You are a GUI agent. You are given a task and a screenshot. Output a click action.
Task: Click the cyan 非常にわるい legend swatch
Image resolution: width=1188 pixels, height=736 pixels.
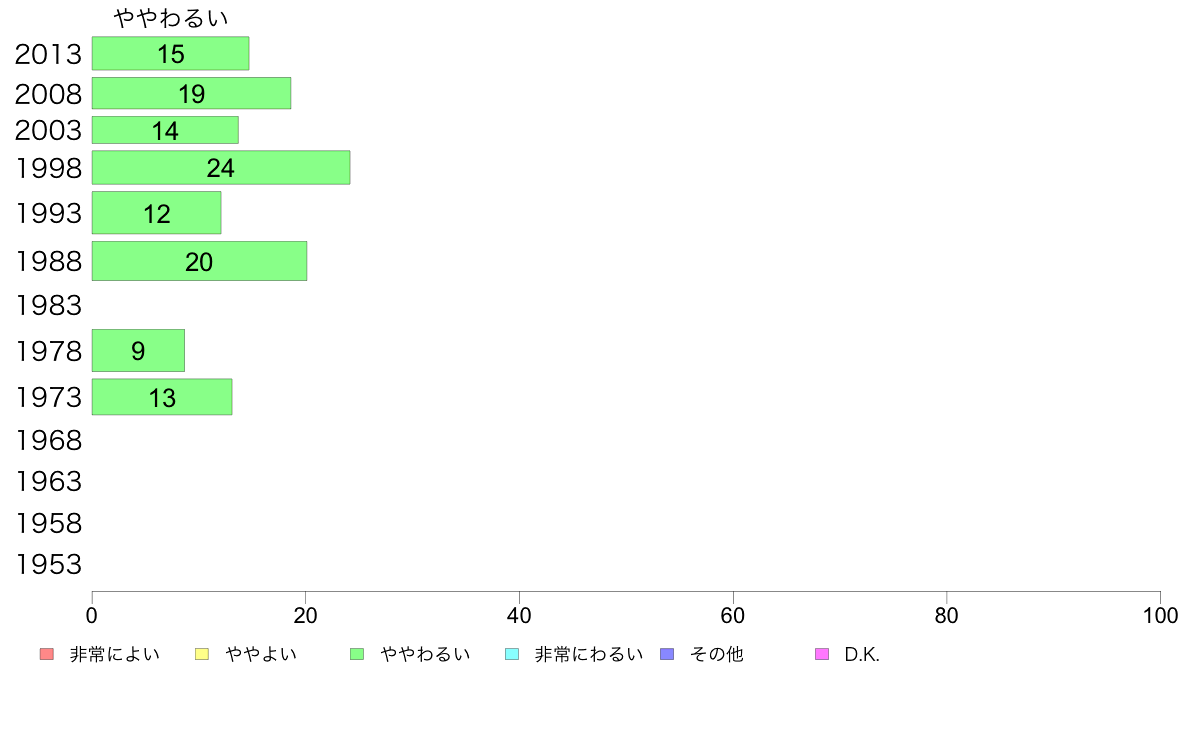click(512, 654)
